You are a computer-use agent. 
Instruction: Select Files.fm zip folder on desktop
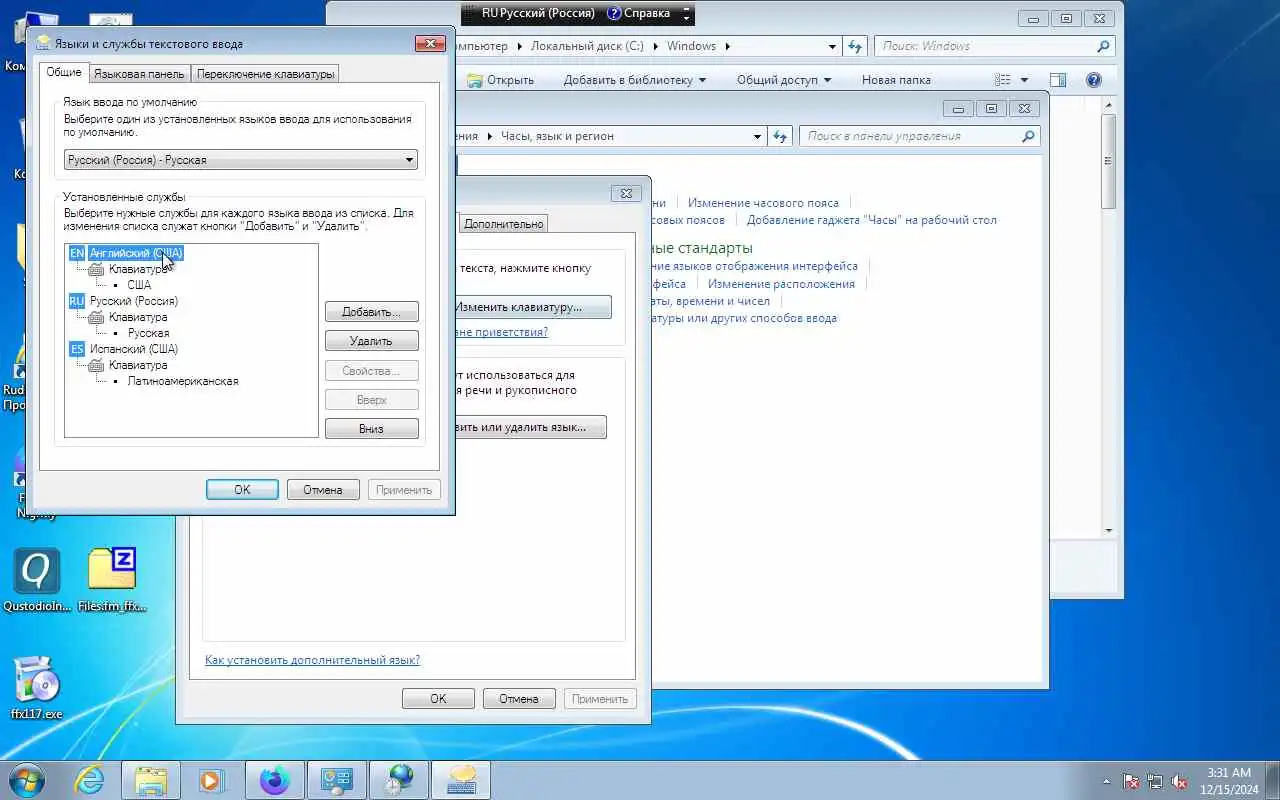[x=111, y=581]
